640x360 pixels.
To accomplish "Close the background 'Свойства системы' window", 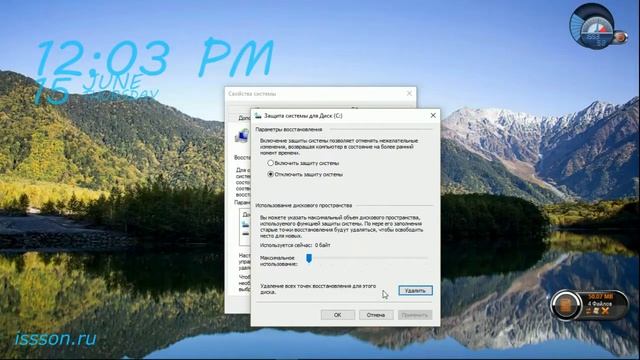I will [x=409, y=93].
